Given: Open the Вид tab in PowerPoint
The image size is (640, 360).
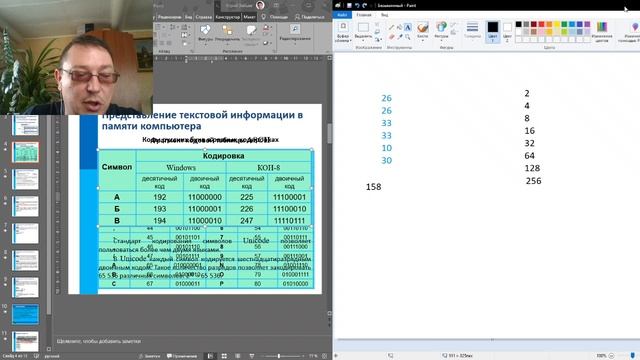Looking at the screenshot, I should 188,17.
